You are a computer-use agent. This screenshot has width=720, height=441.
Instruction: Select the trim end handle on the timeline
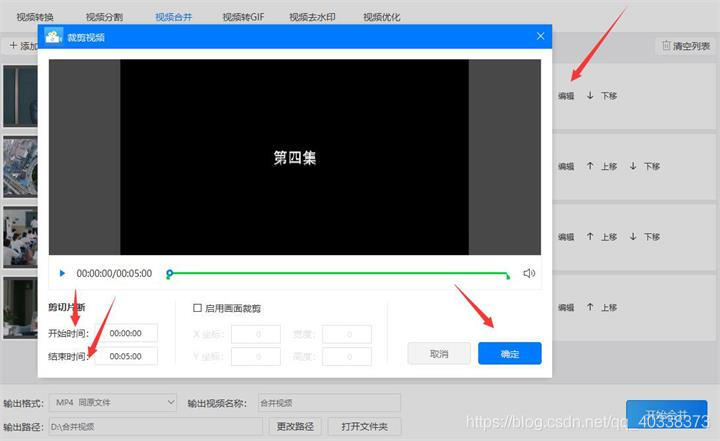pos(508,276)
